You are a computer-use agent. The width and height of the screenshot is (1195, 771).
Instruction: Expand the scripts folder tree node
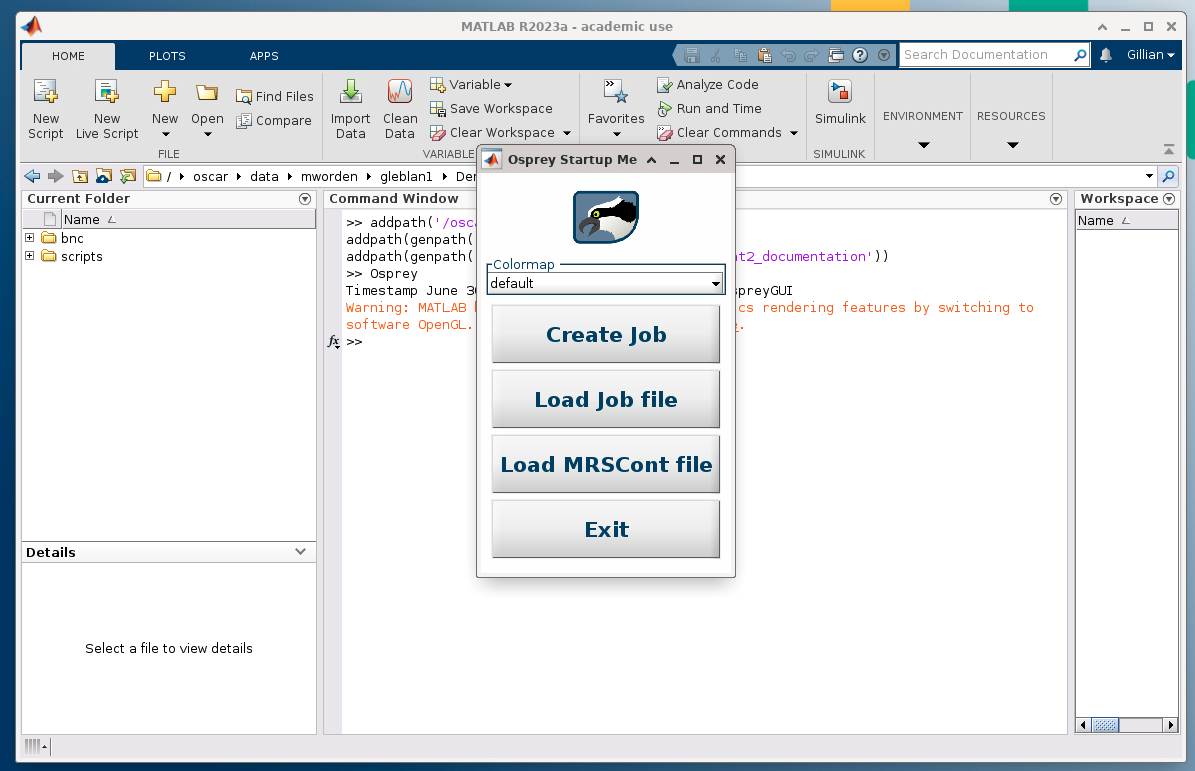point(30,256)
